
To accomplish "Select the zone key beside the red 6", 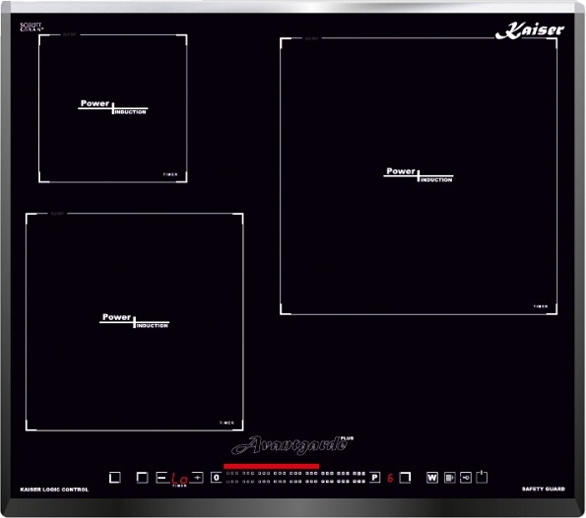I will (405, 478).
